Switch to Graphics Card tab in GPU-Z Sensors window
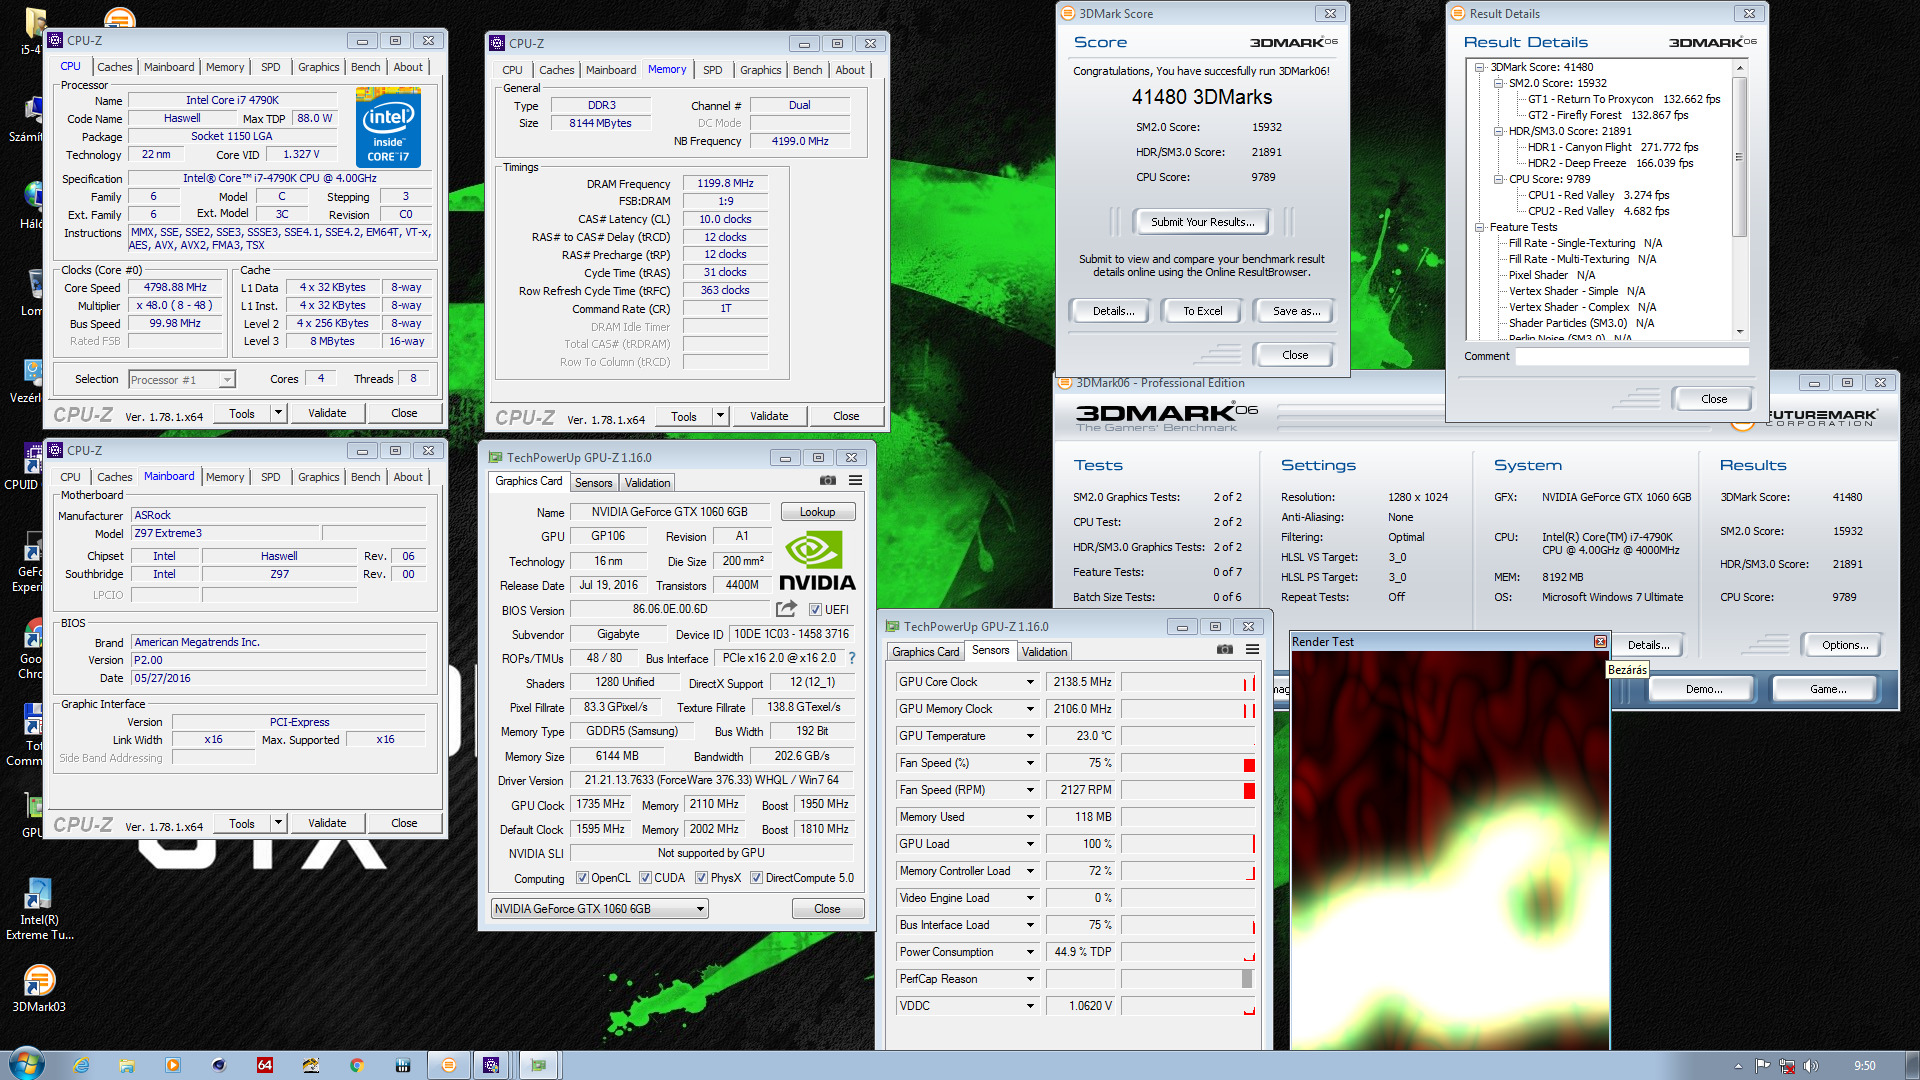 [x=925, y=652]
